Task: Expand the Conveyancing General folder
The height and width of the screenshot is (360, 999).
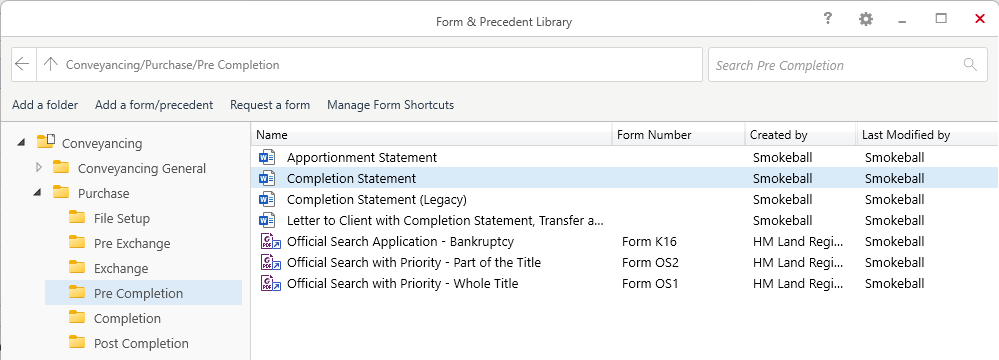Action: coord(39,168)
